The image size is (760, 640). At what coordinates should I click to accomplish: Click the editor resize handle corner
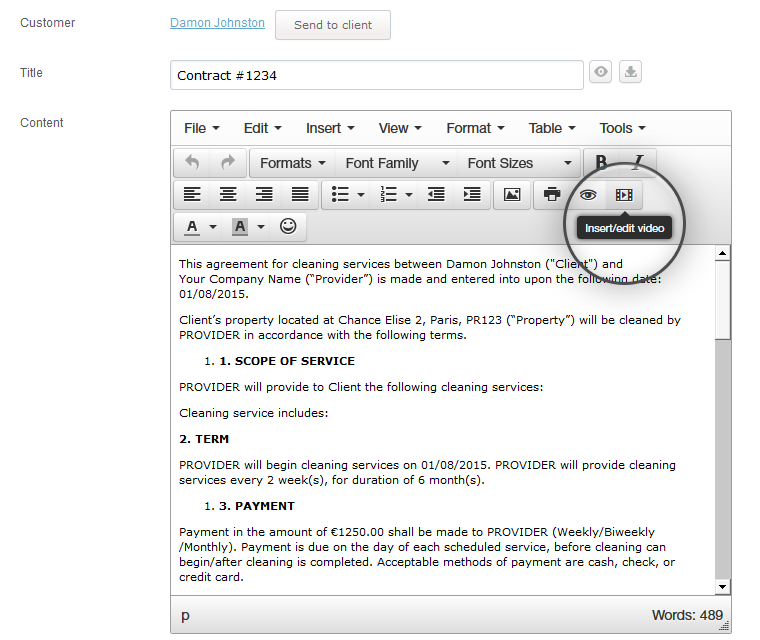coord(725,626)
